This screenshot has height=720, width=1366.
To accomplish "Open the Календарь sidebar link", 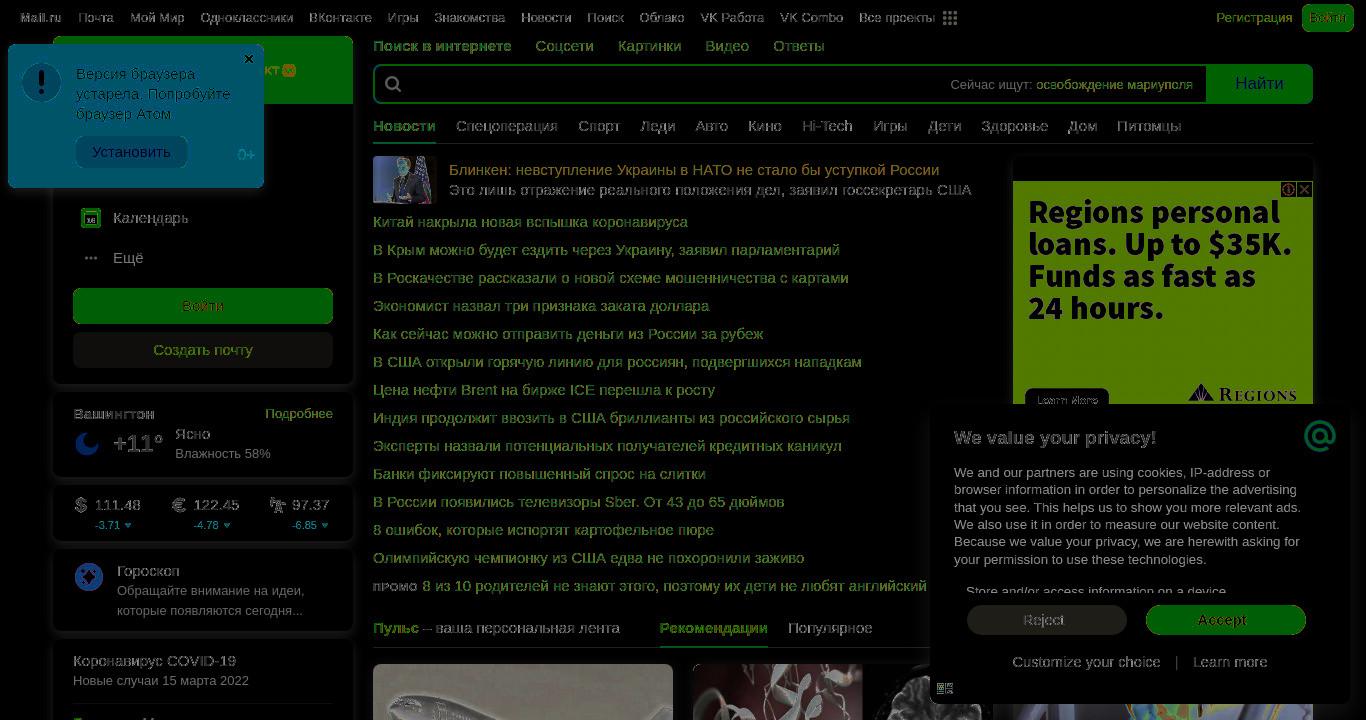I will (150, 218).
